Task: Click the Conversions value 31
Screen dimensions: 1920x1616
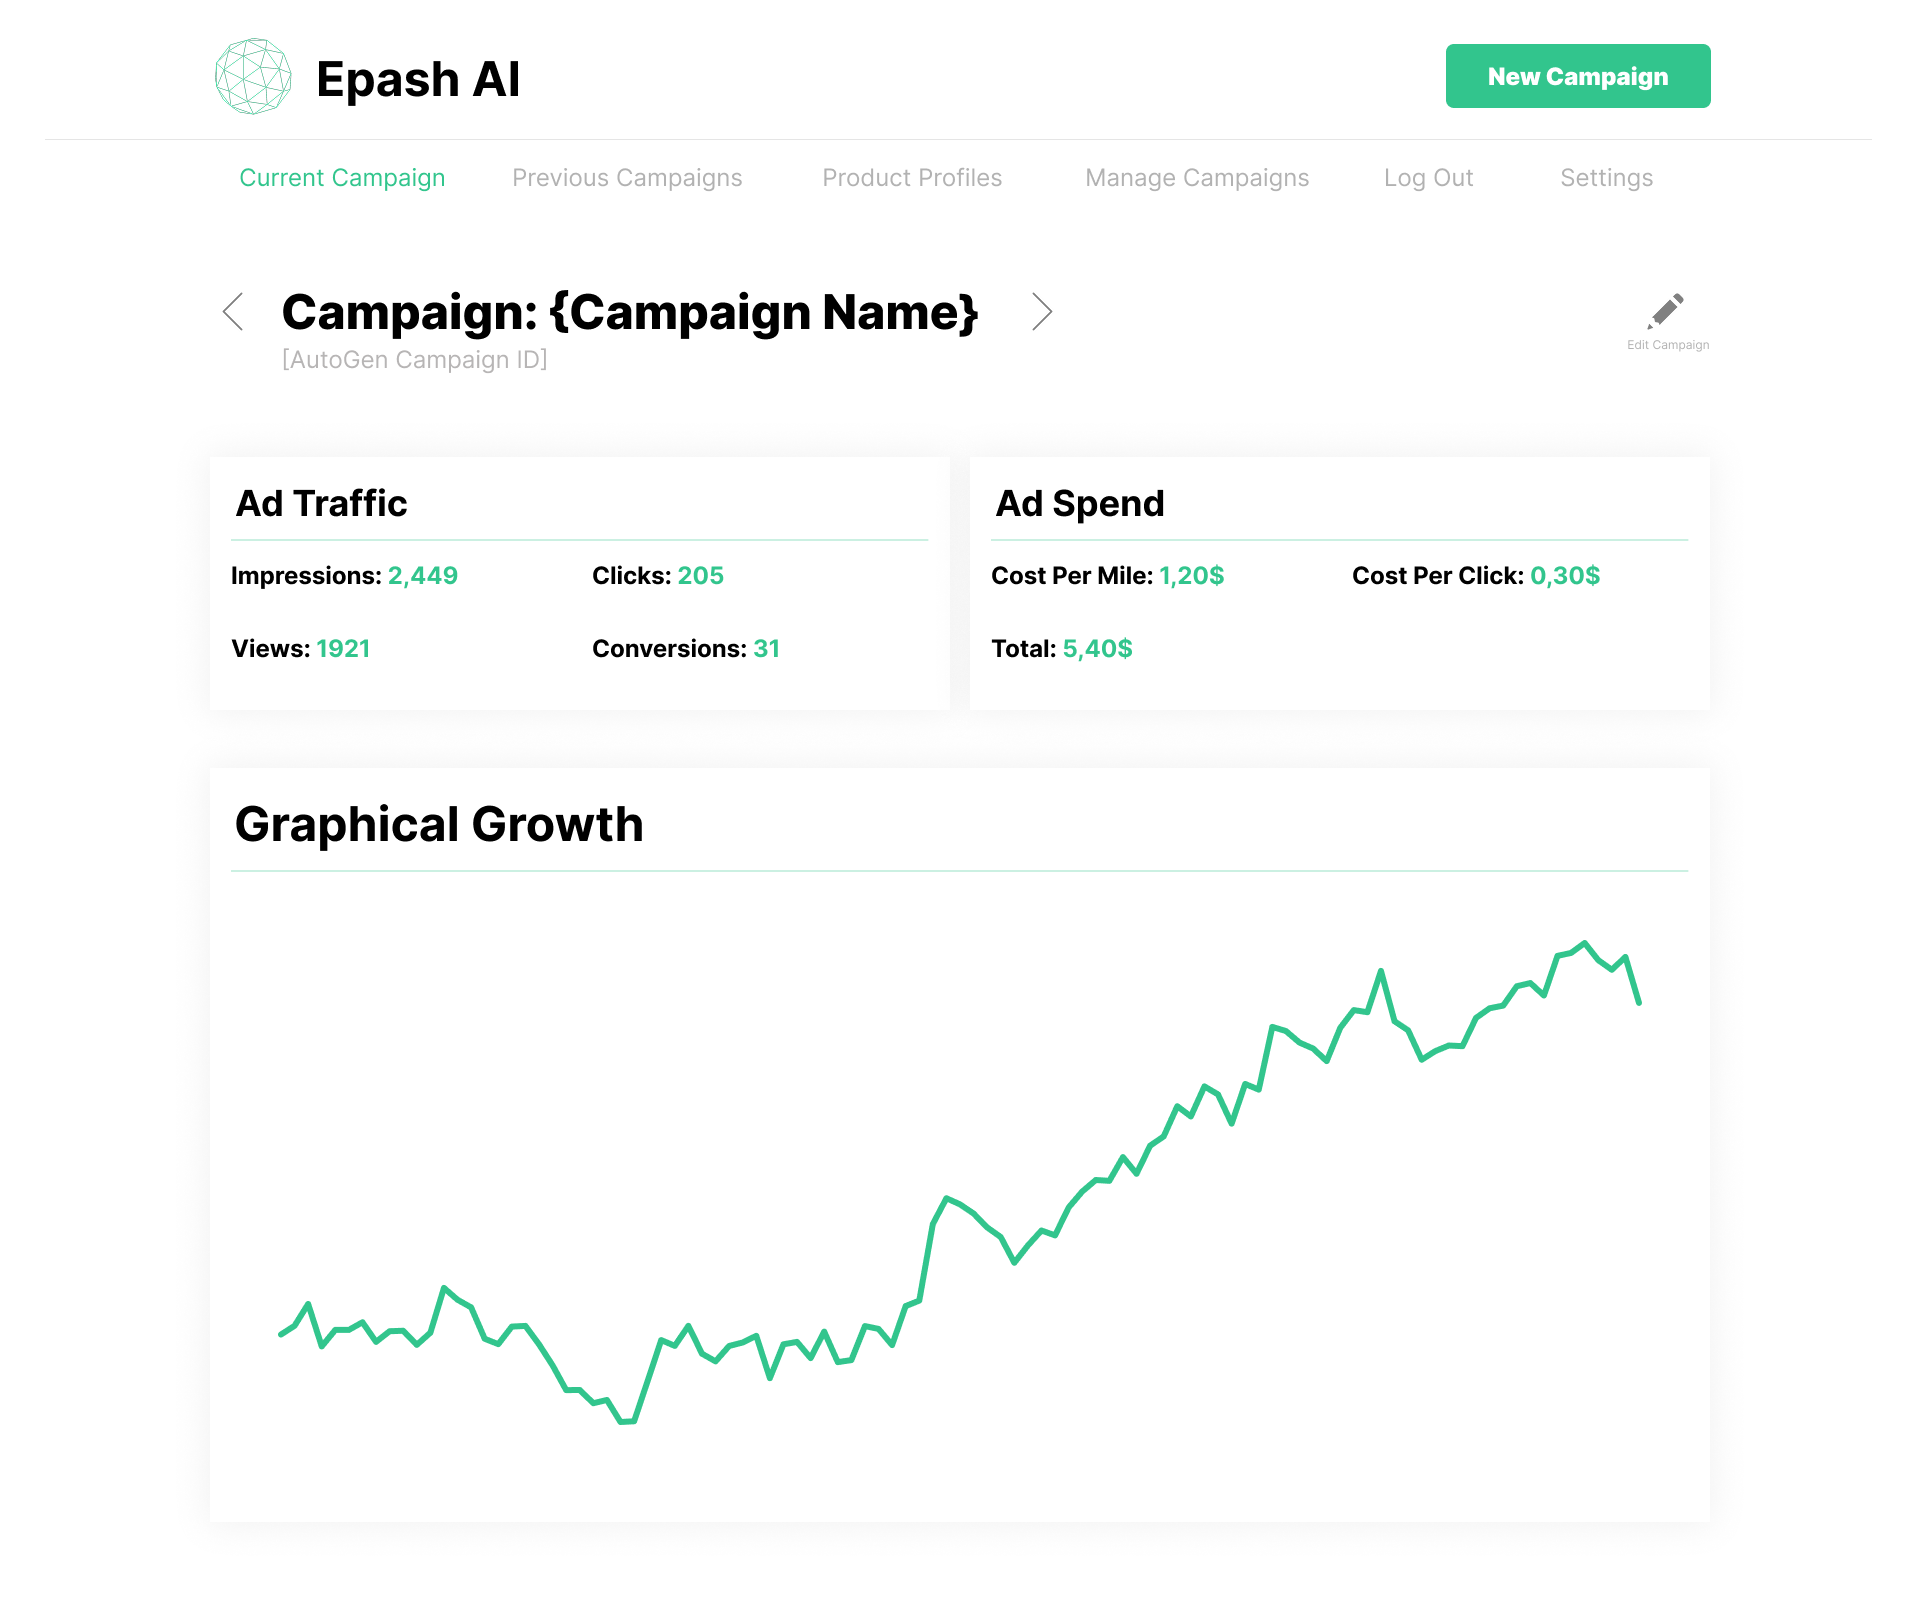Action: [x=766, y=649]
